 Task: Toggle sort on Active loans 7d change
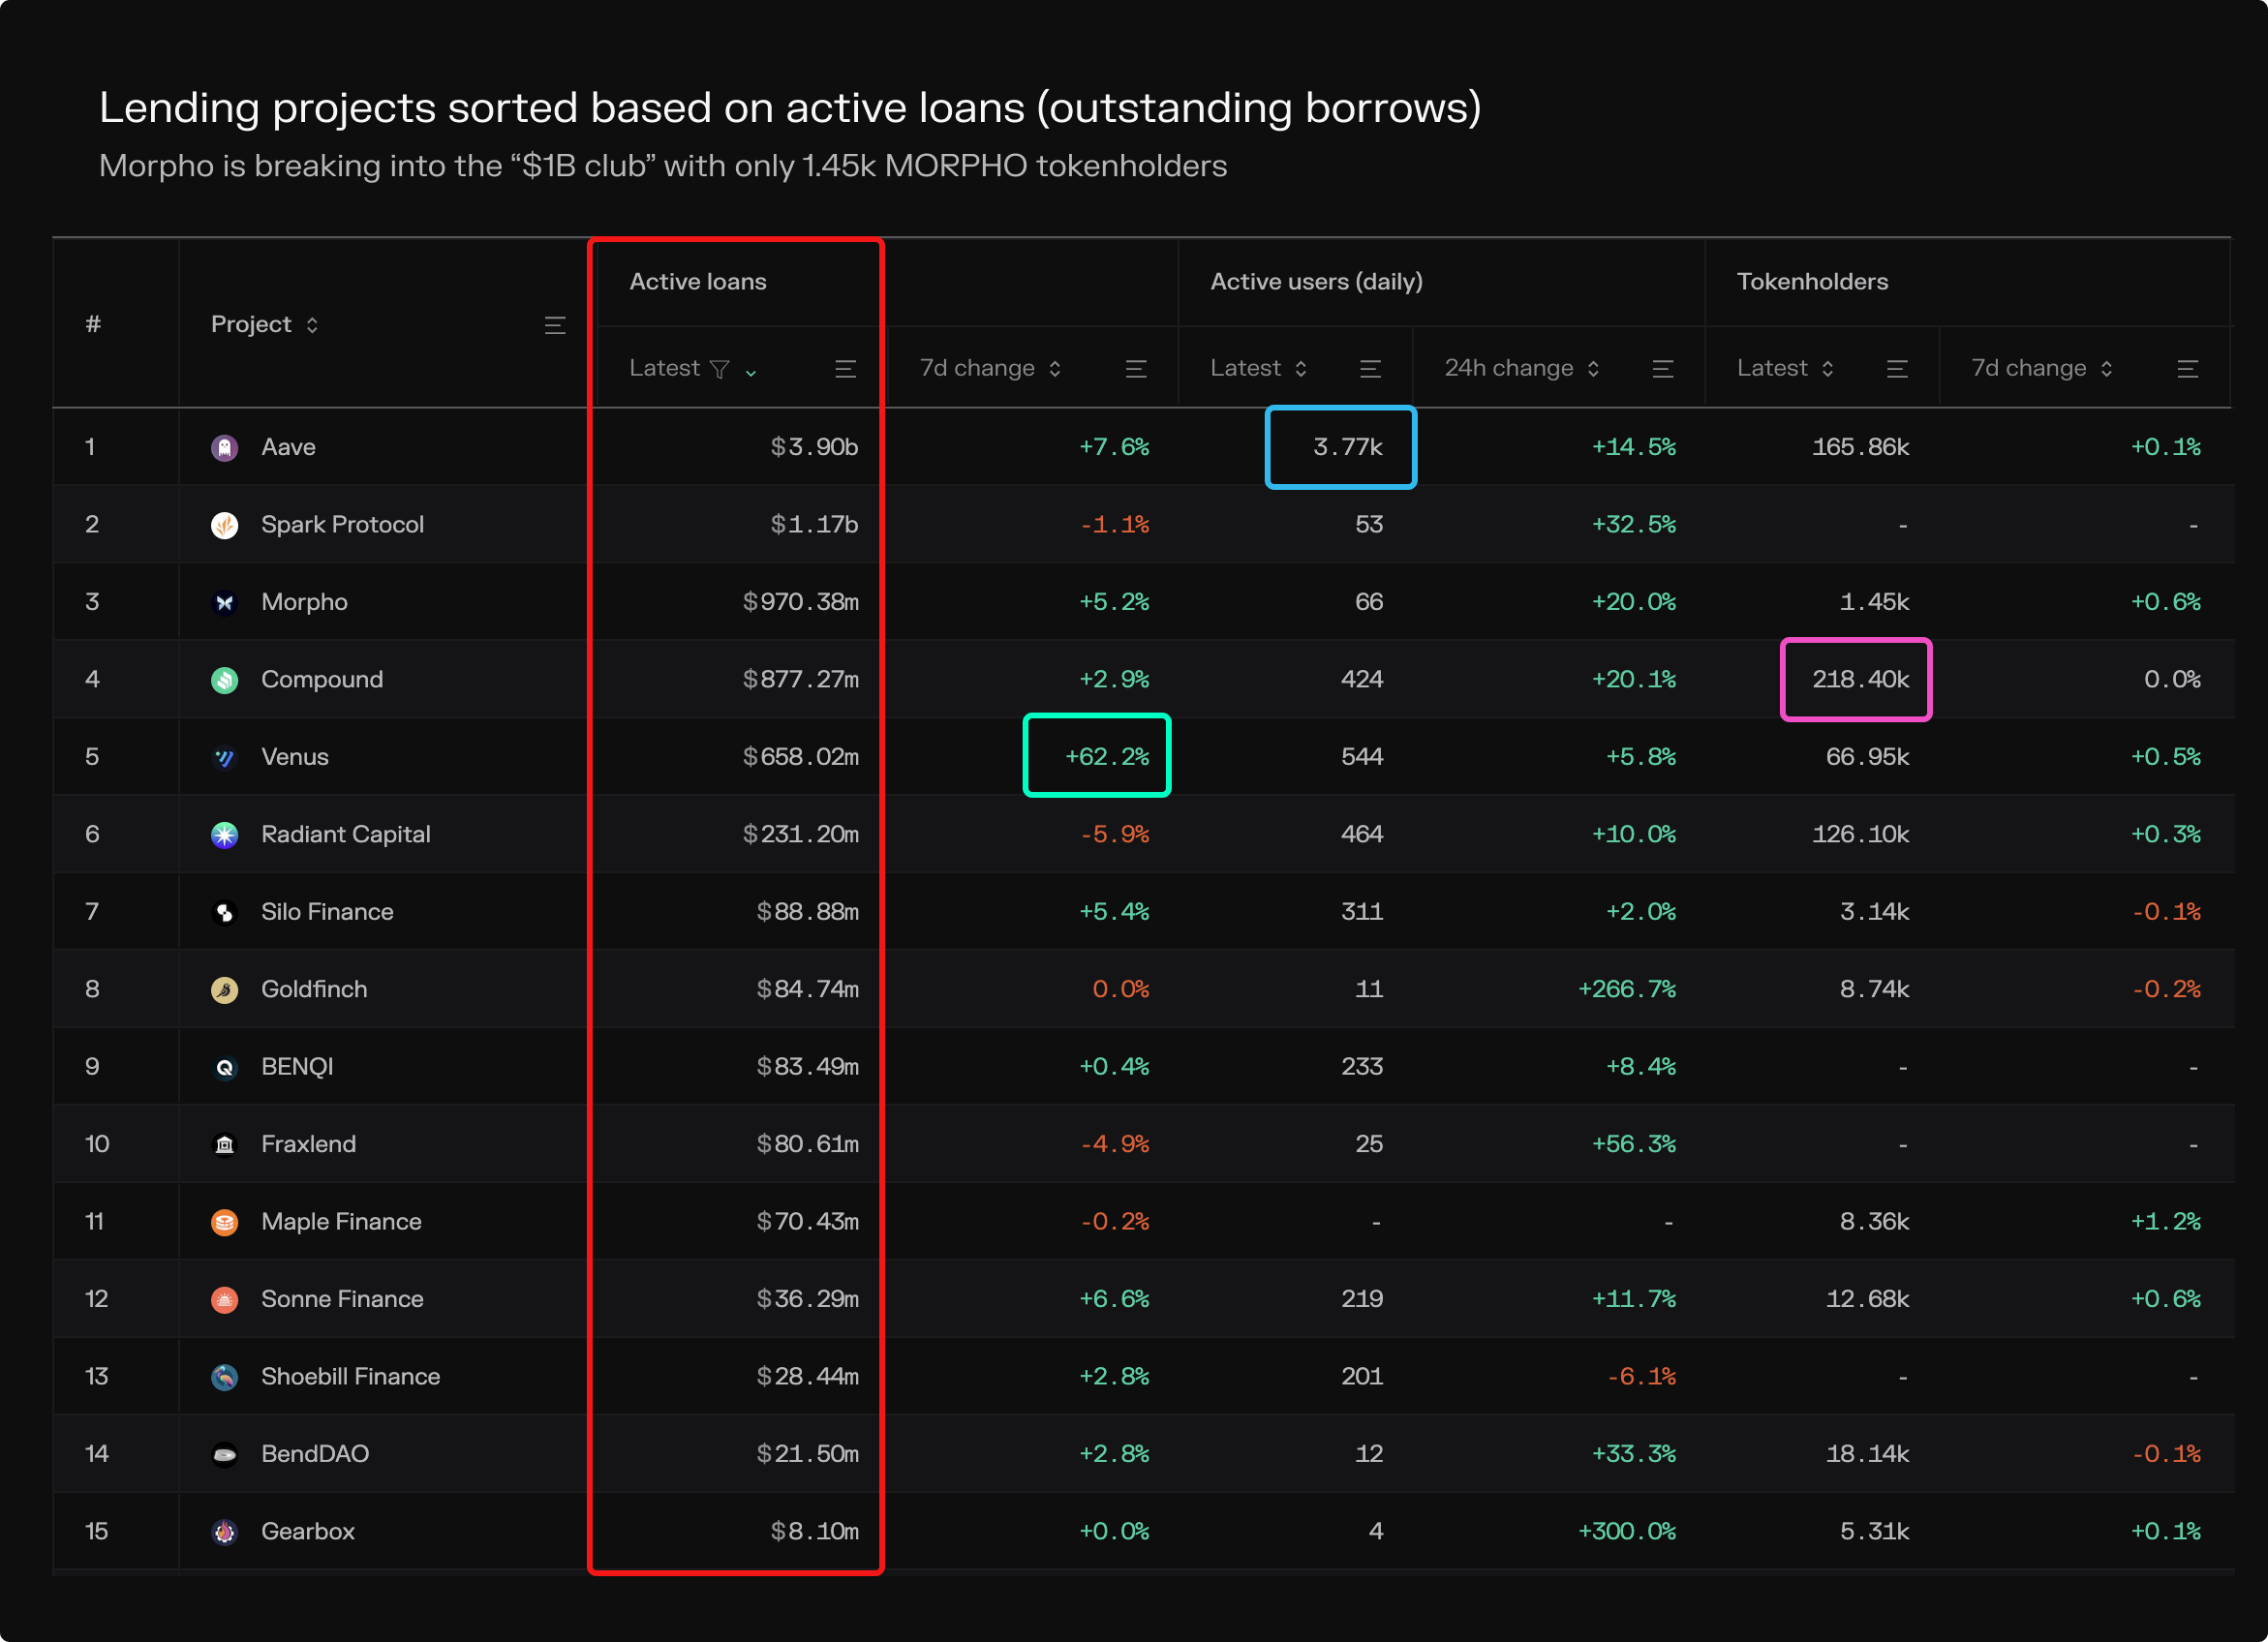click(x=1055, y=369)
